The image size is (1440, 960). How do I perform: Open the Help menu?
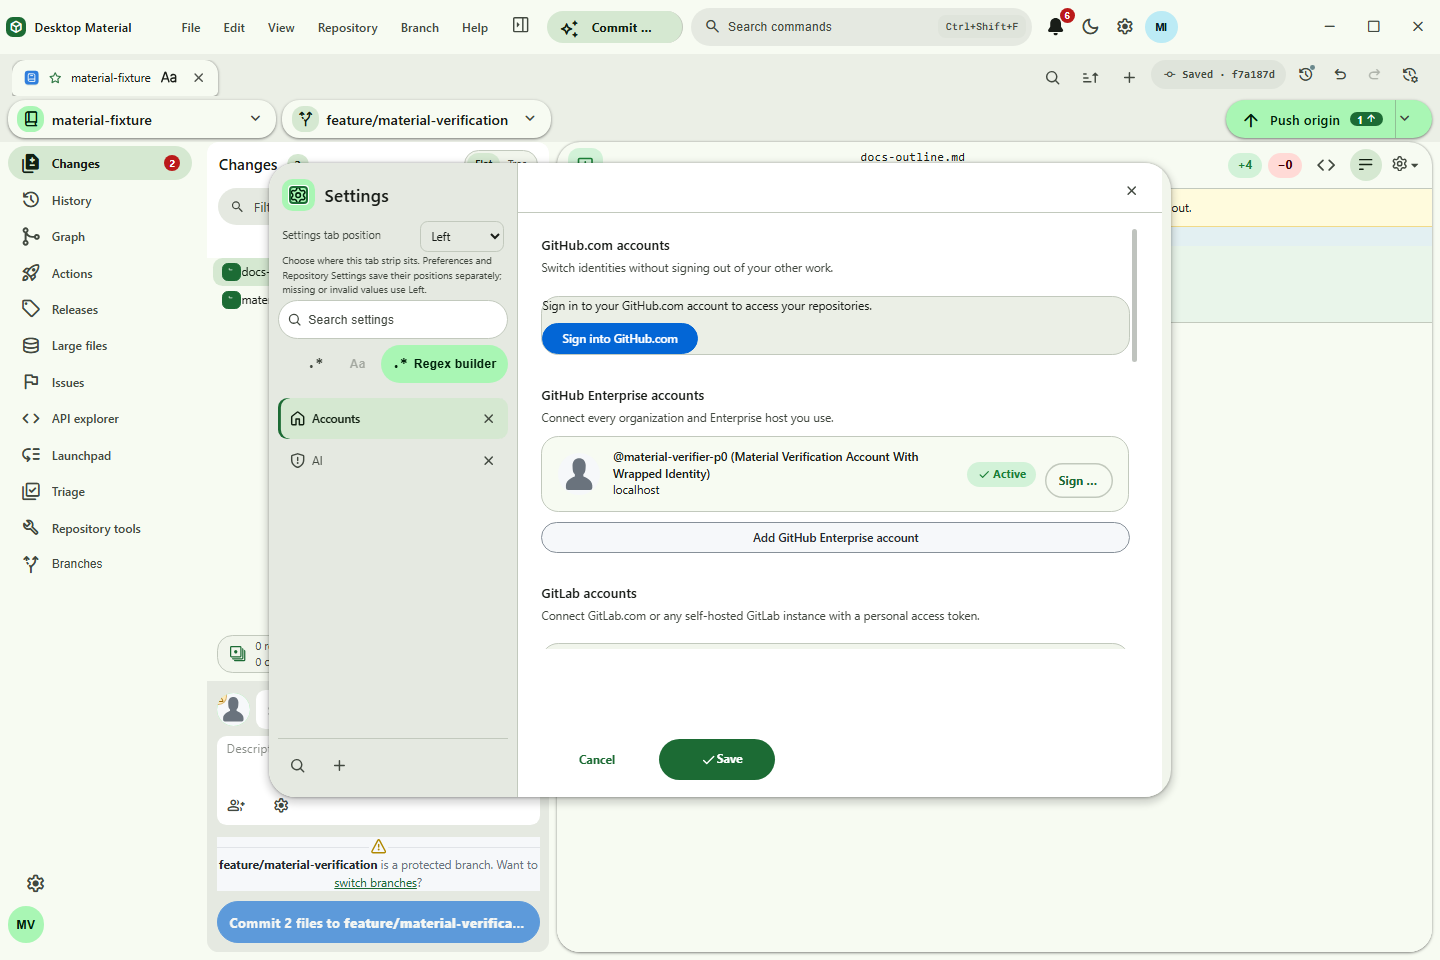click(x=475, y=27)
